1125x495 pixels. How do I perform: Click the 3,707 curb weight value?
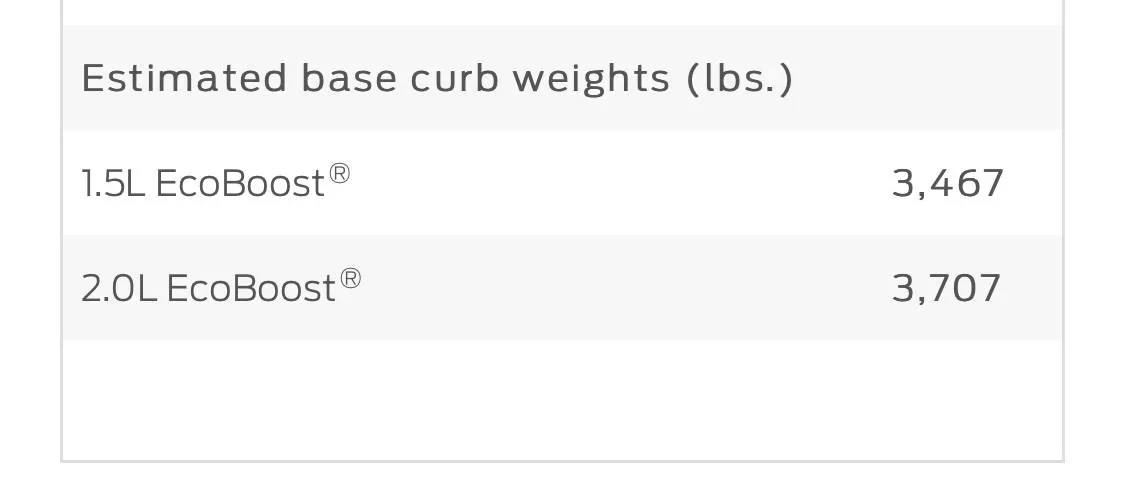coord(946,288)
